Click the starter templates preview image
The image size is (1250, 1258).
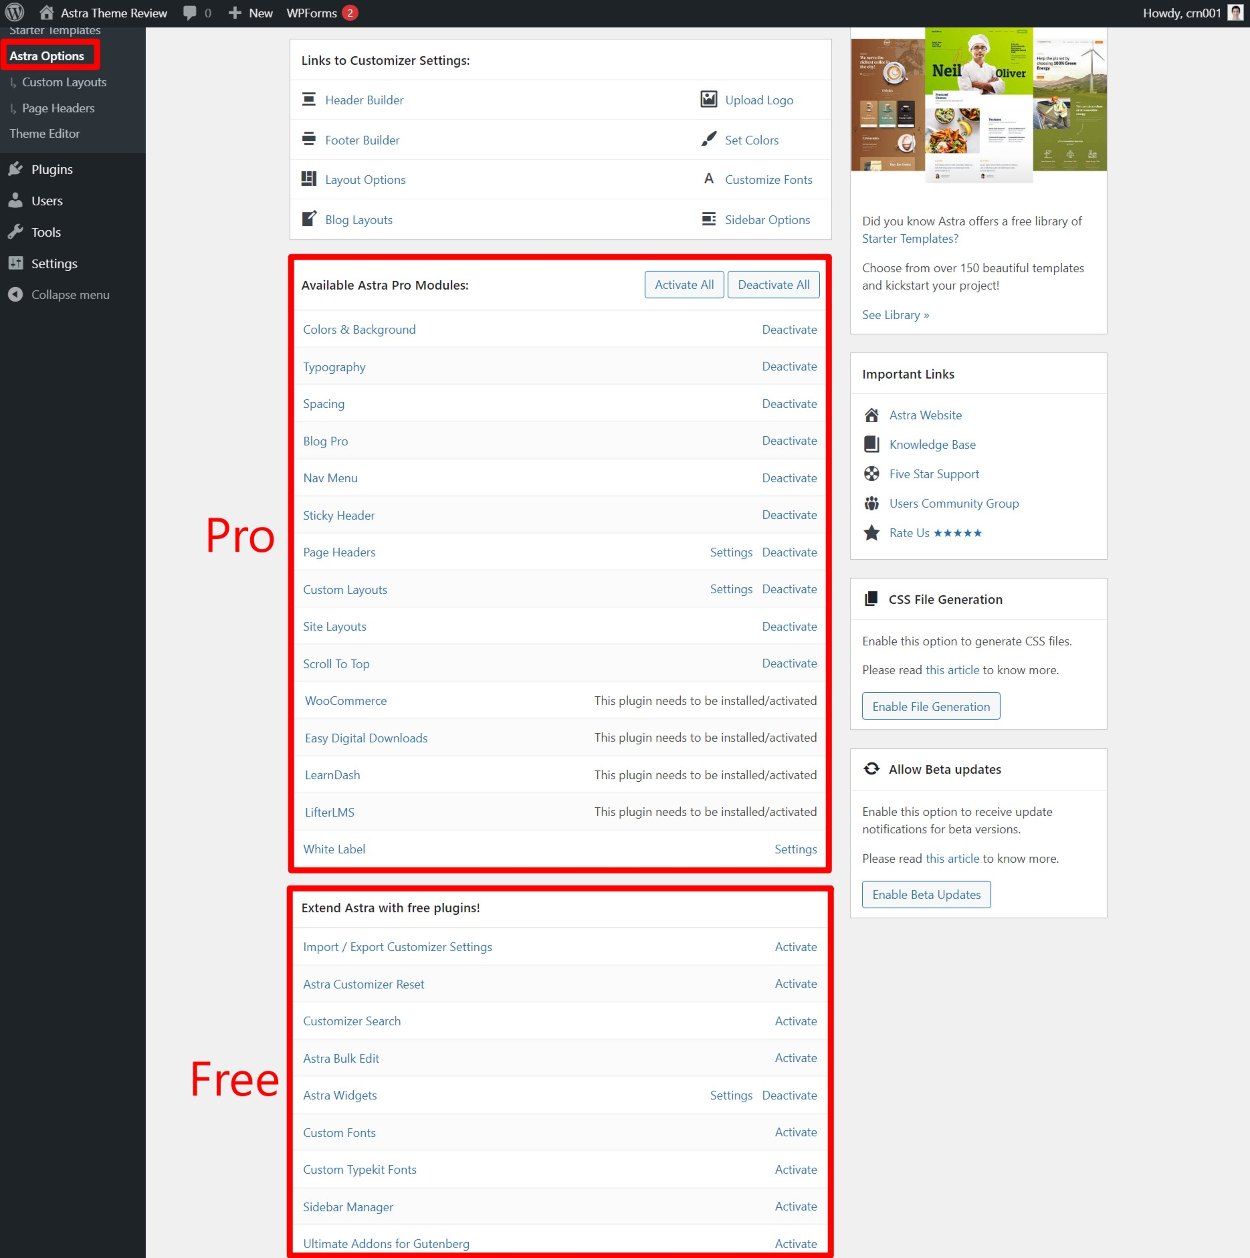[979, 105]
